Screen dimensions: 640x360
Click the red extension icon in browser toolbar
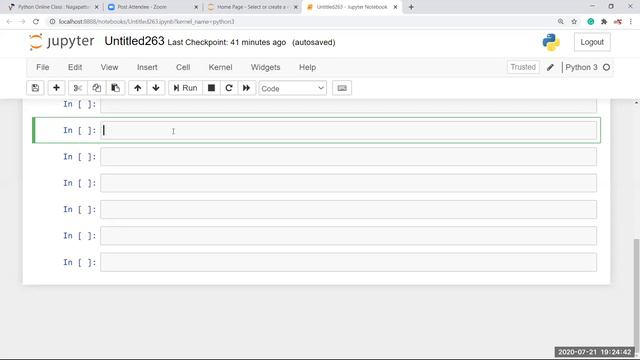(x=618, y=22)
